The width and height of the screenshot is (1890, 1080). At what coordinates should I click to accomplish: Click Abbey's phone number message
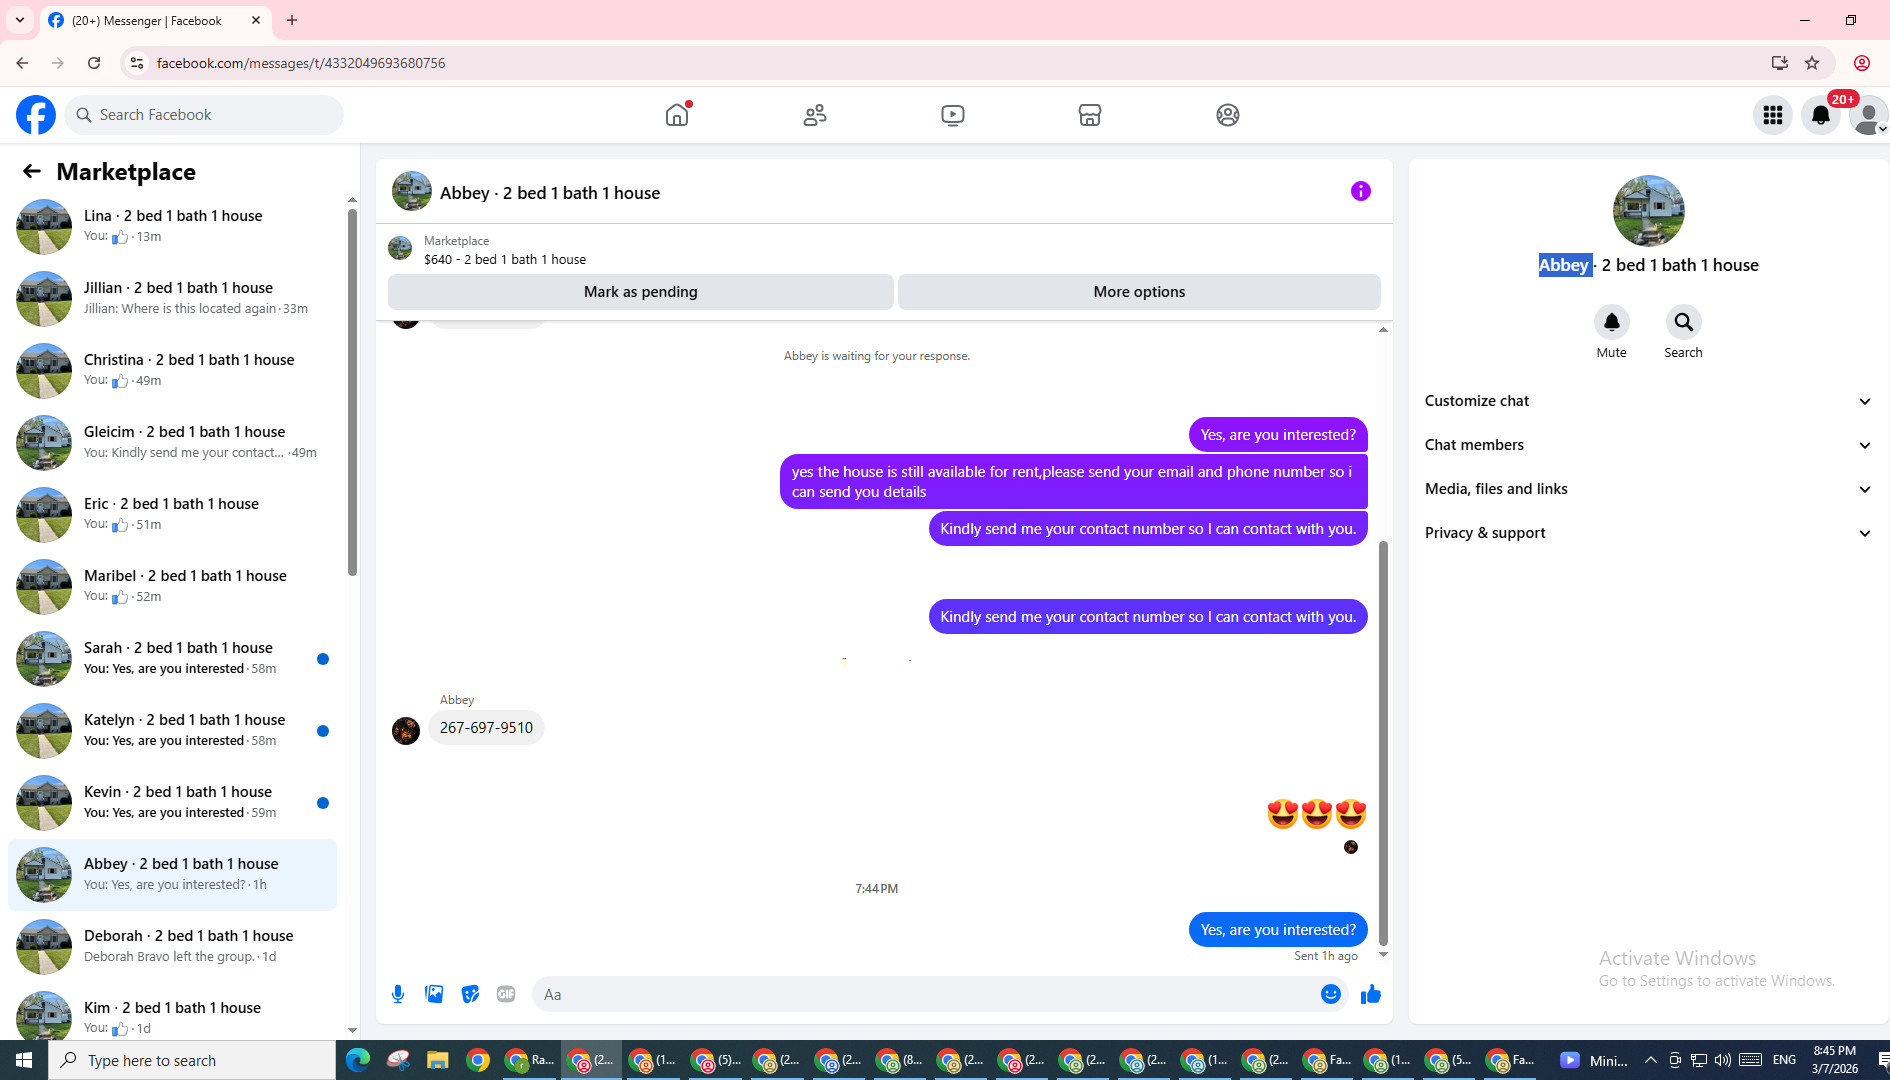coord(486,728)
